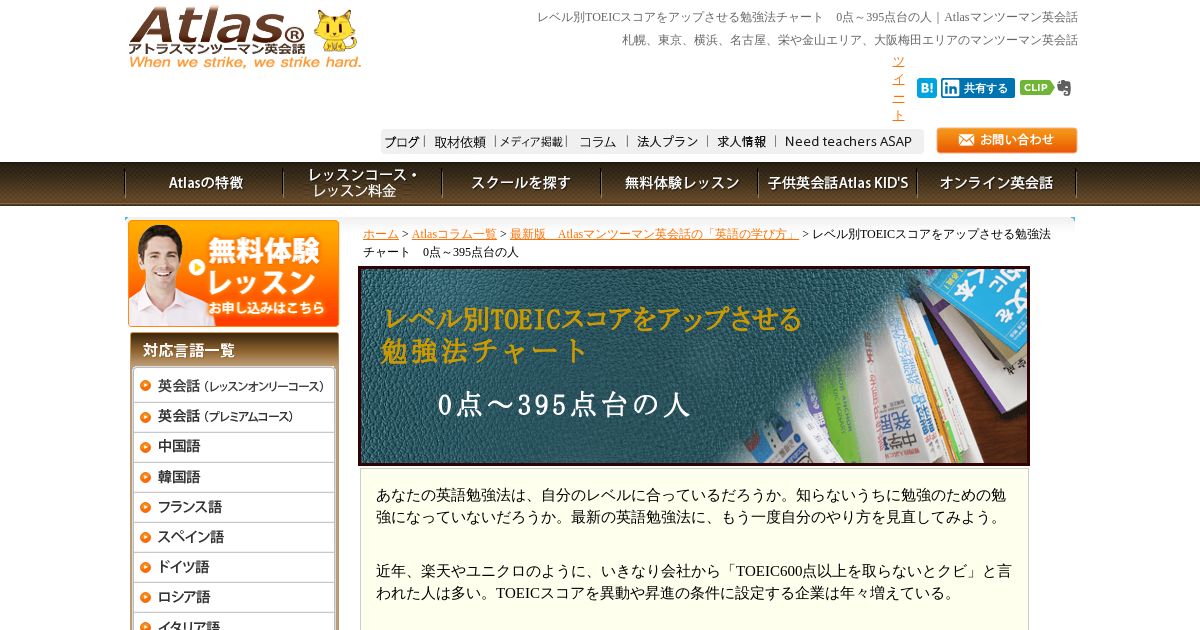Open the オンライン英会話 navigation tab
The image size is (1200, 630).
[996, 183]
